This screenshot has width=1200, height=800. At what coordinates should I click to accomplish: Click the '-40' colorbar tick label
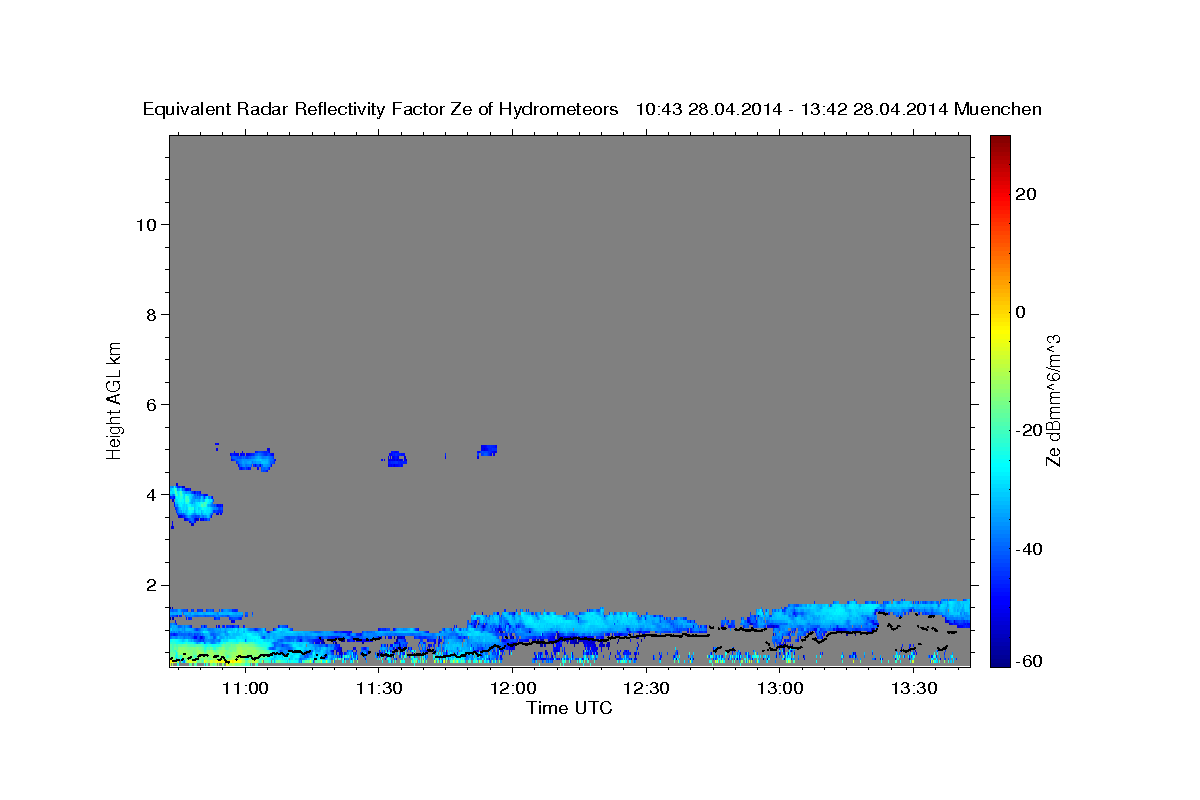(1028, 549)
